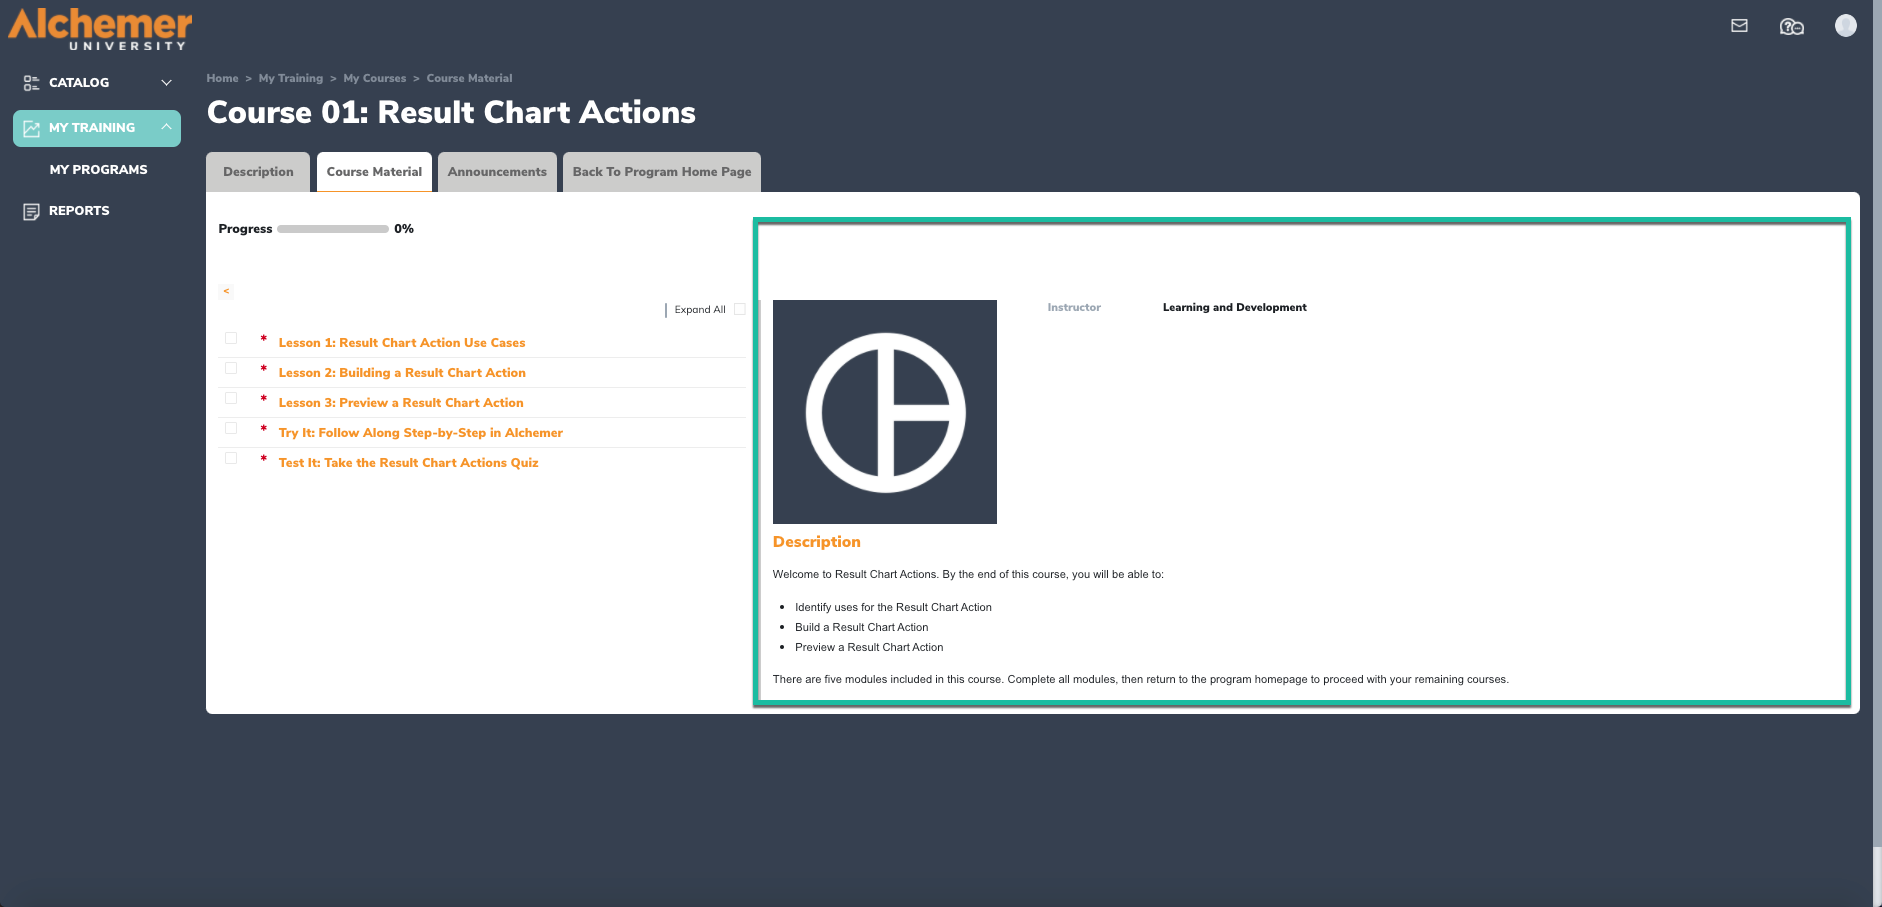Select the Course Material tab
Image resolution: width=1882 pixels, height=907 pixels.
point(374,172)
